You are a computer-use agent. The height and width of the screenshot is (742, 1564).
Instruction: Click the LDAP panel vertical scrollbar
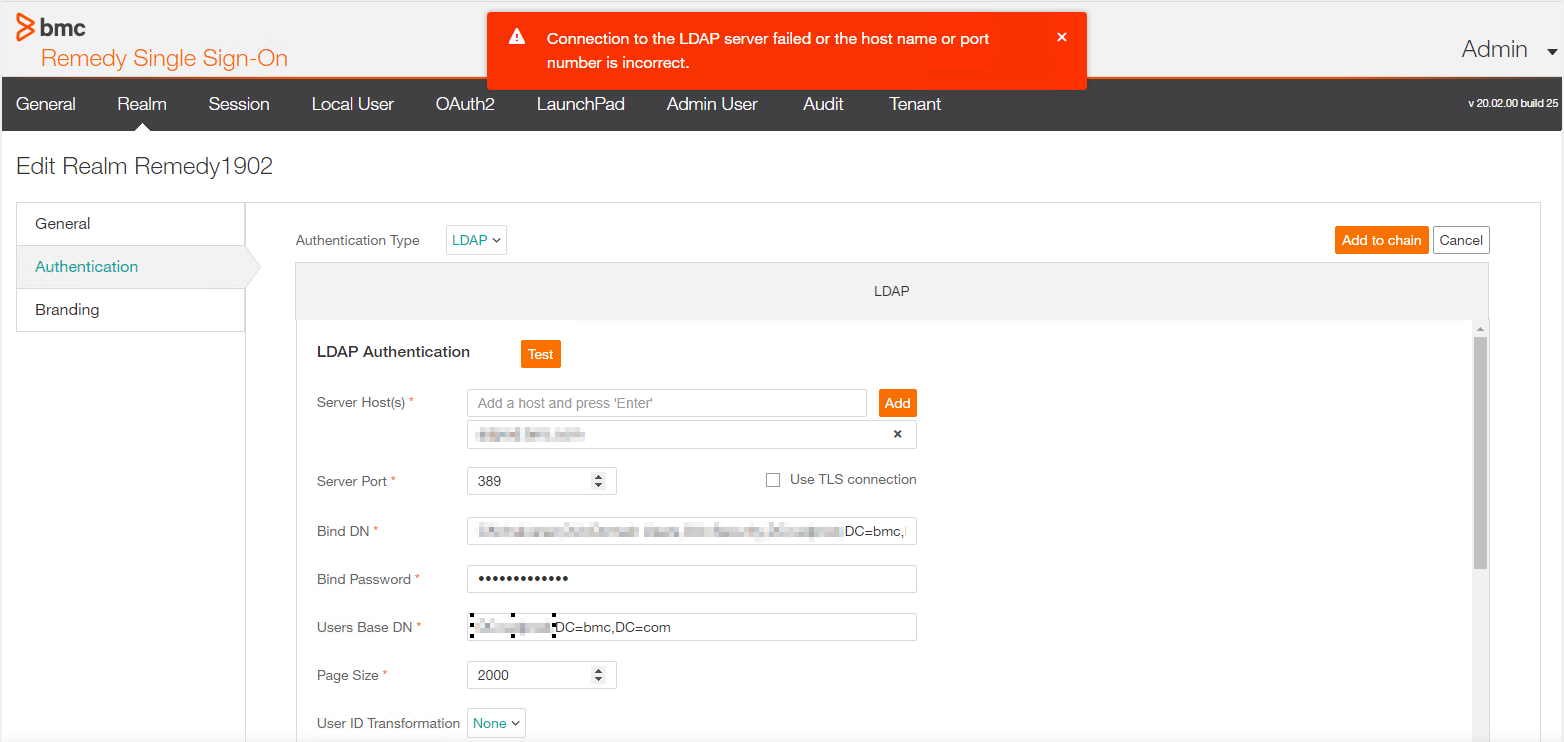[x=1481, y=453]
